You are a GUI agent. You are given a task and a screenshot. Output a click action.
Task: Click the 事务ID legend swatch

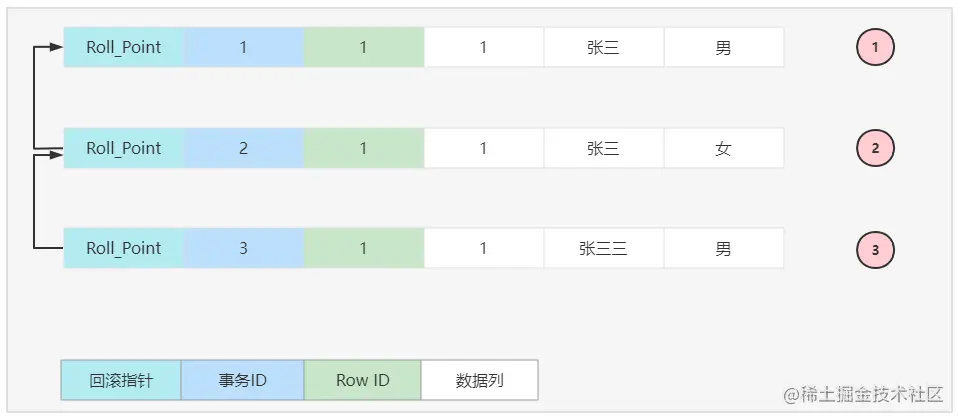tap(241, 380)
